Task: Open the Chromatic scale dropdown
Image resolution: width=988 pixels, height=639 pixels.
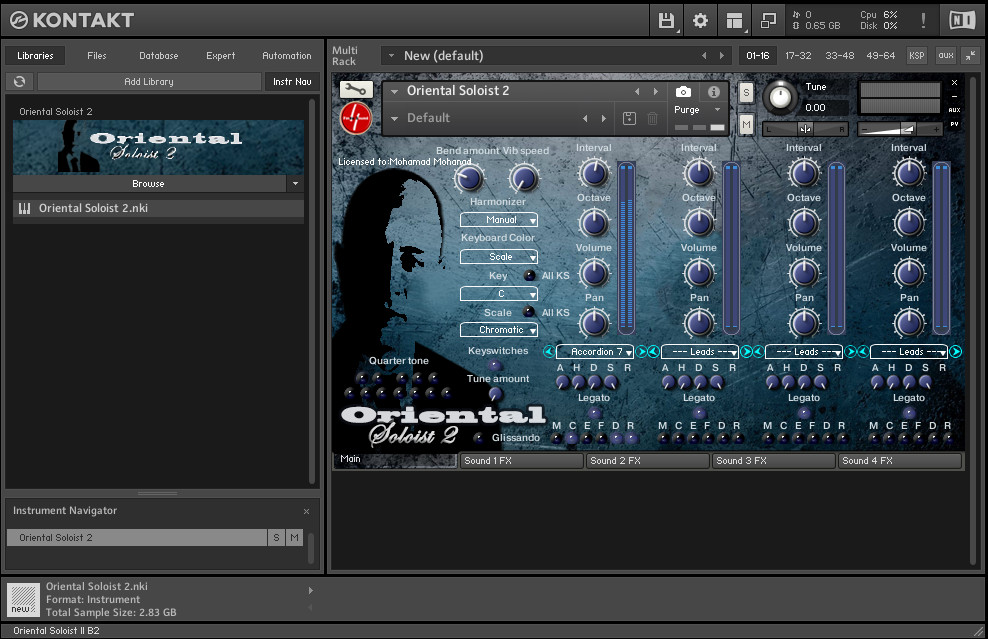Action: [x=499, y=330]
